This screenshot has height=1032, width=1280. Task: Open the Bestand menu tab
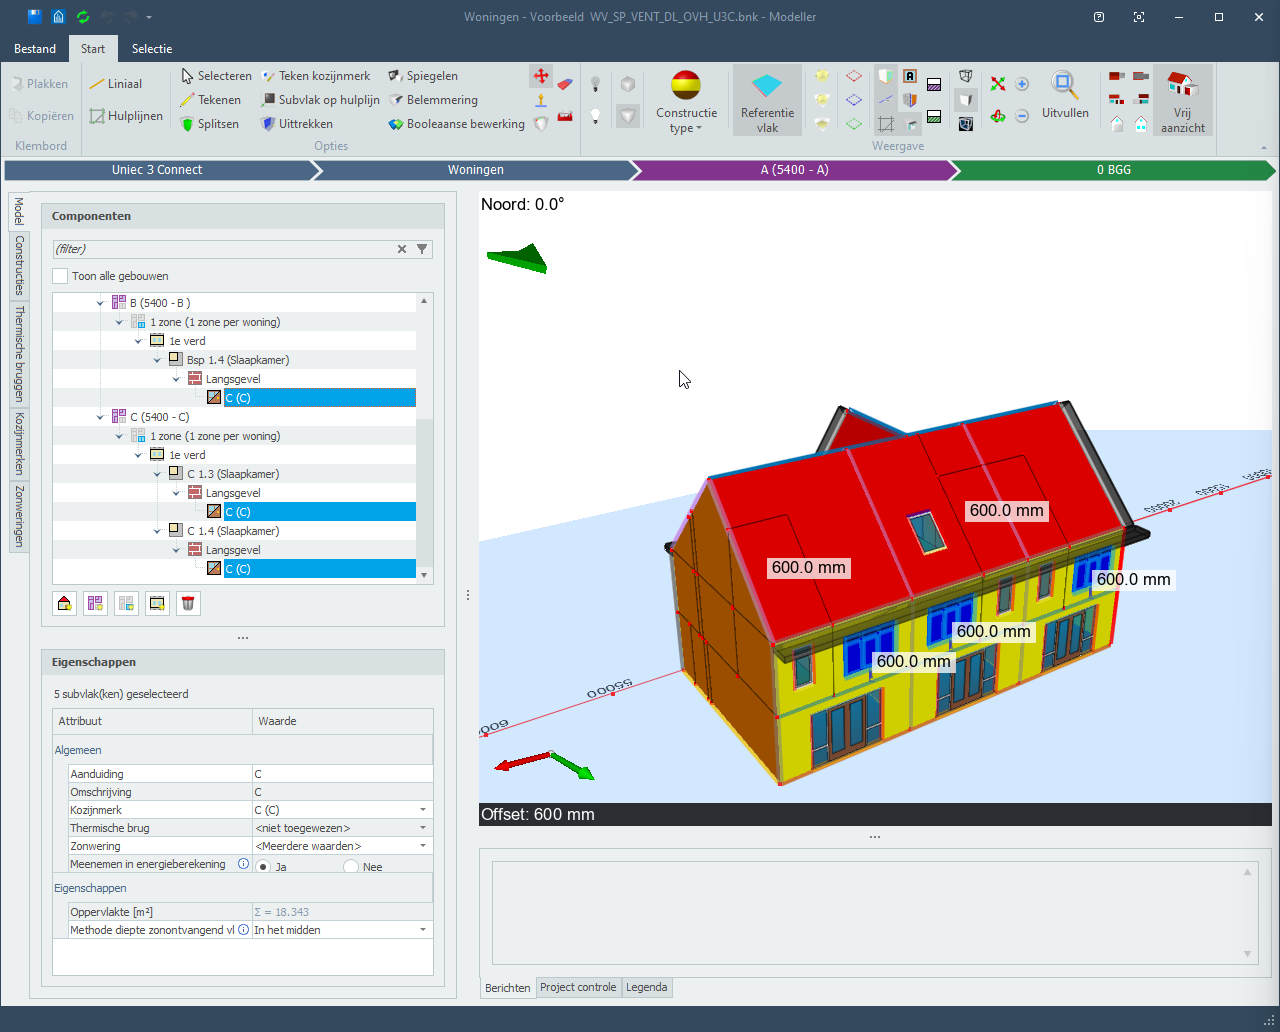click(35, 49)
